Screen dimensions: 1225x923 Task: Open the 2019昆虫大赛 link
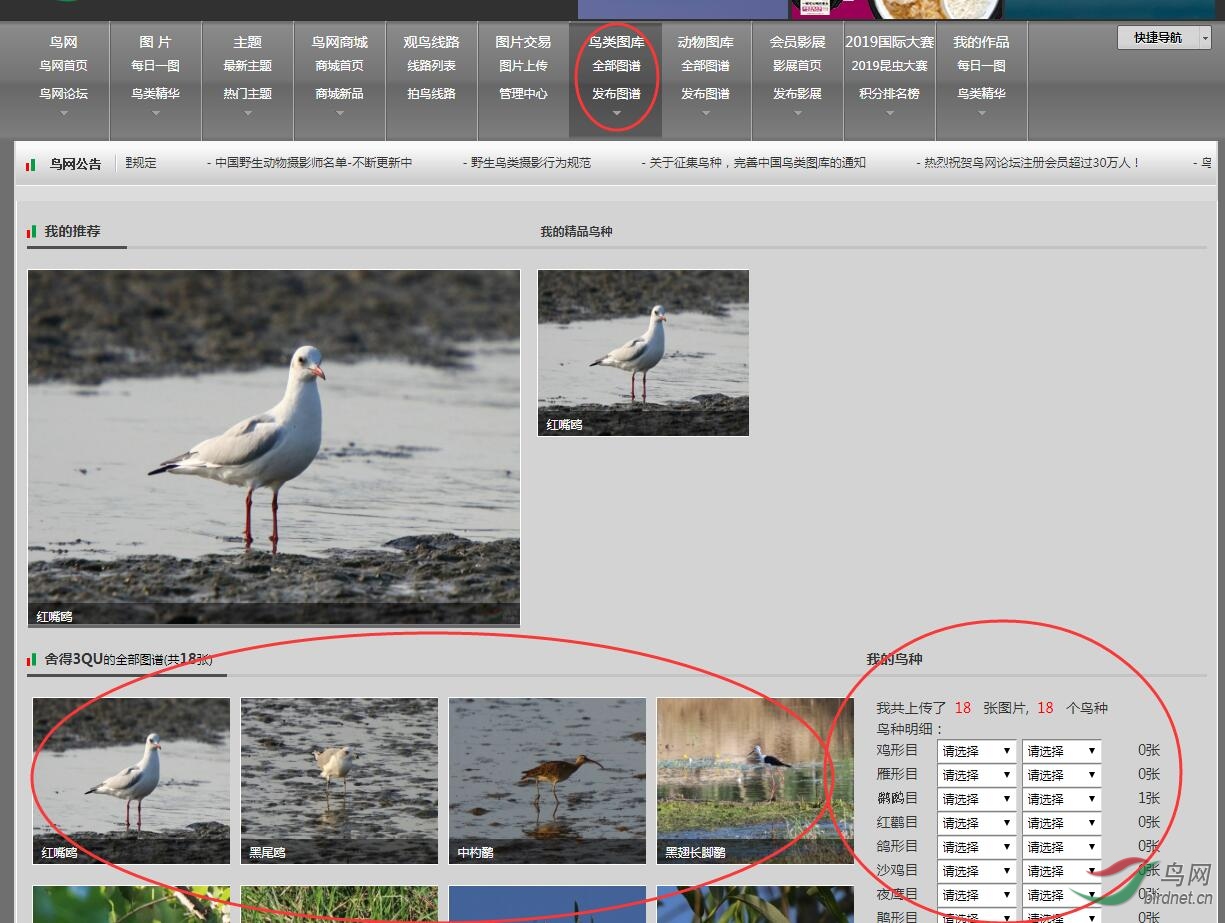pyautogui.click(x=889, y=66)
